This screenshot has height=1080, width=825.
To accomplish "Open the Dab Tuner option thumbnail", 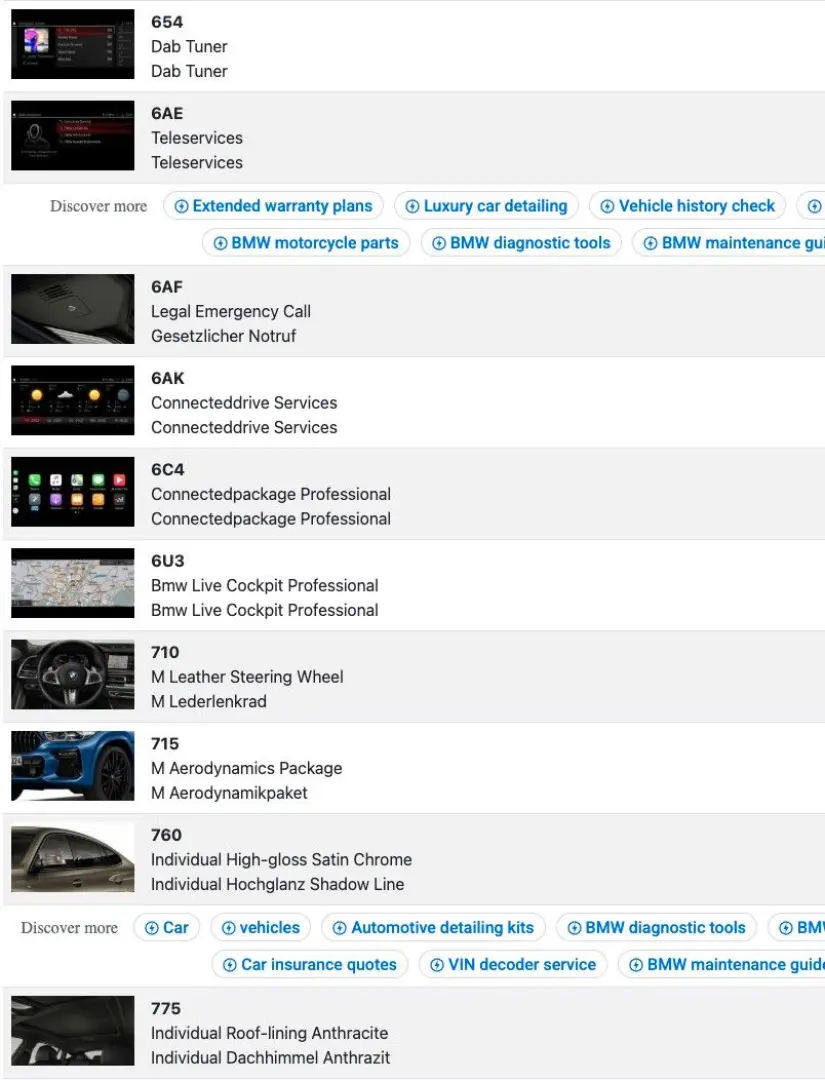I will 72,45.
